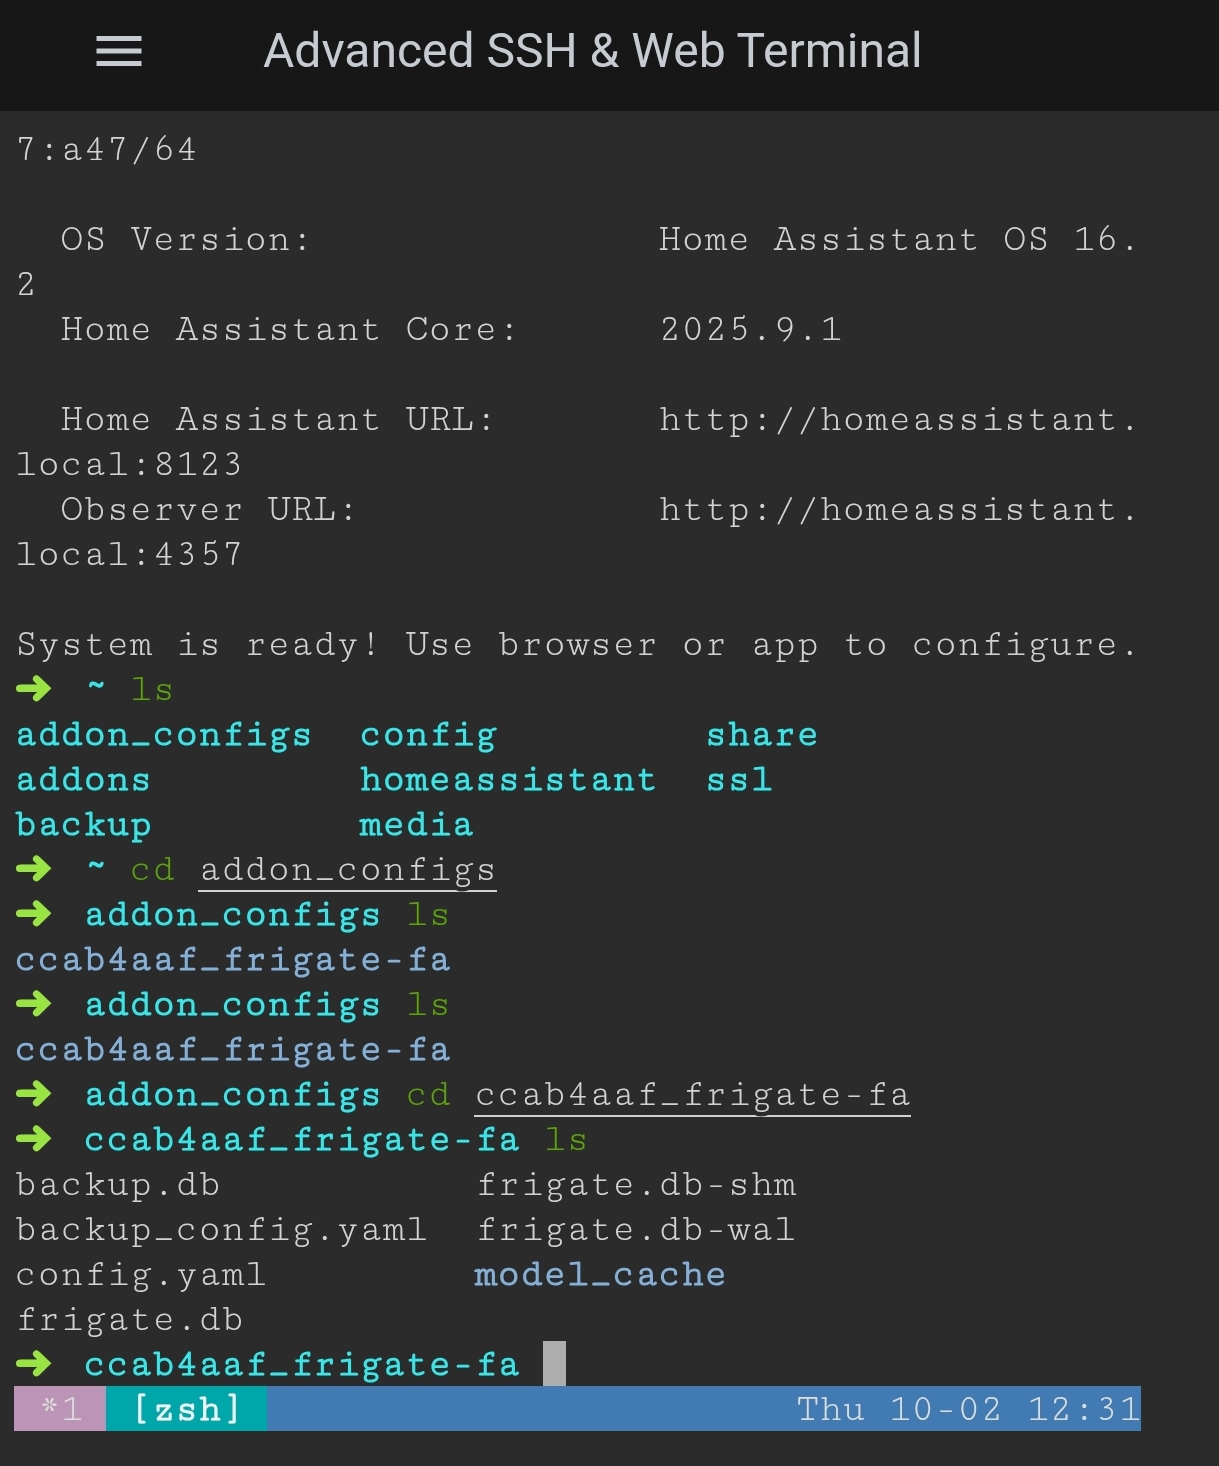Click the frigate.db-shm file name

coord(636,1184)
